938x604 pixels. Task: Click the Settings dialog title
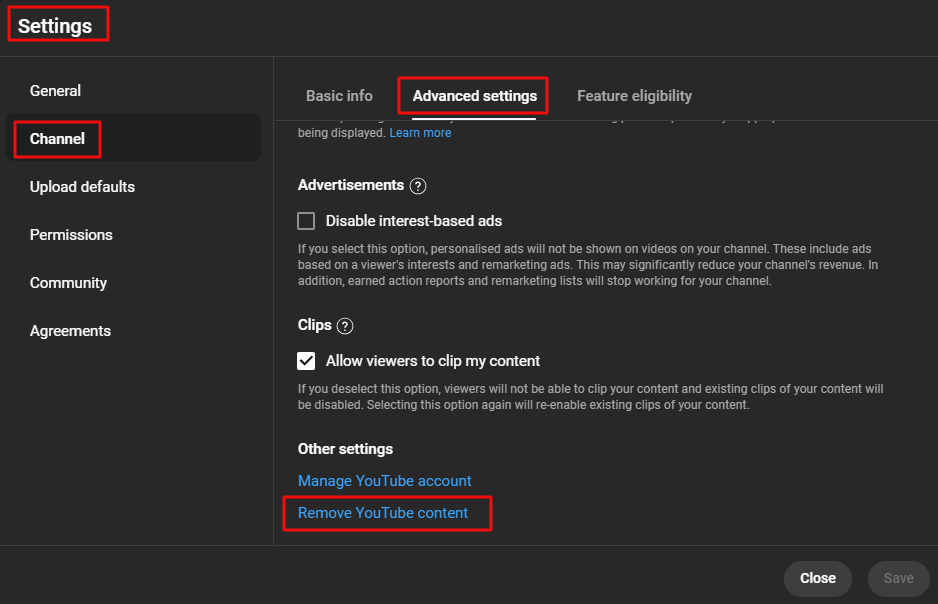[55, 26]
